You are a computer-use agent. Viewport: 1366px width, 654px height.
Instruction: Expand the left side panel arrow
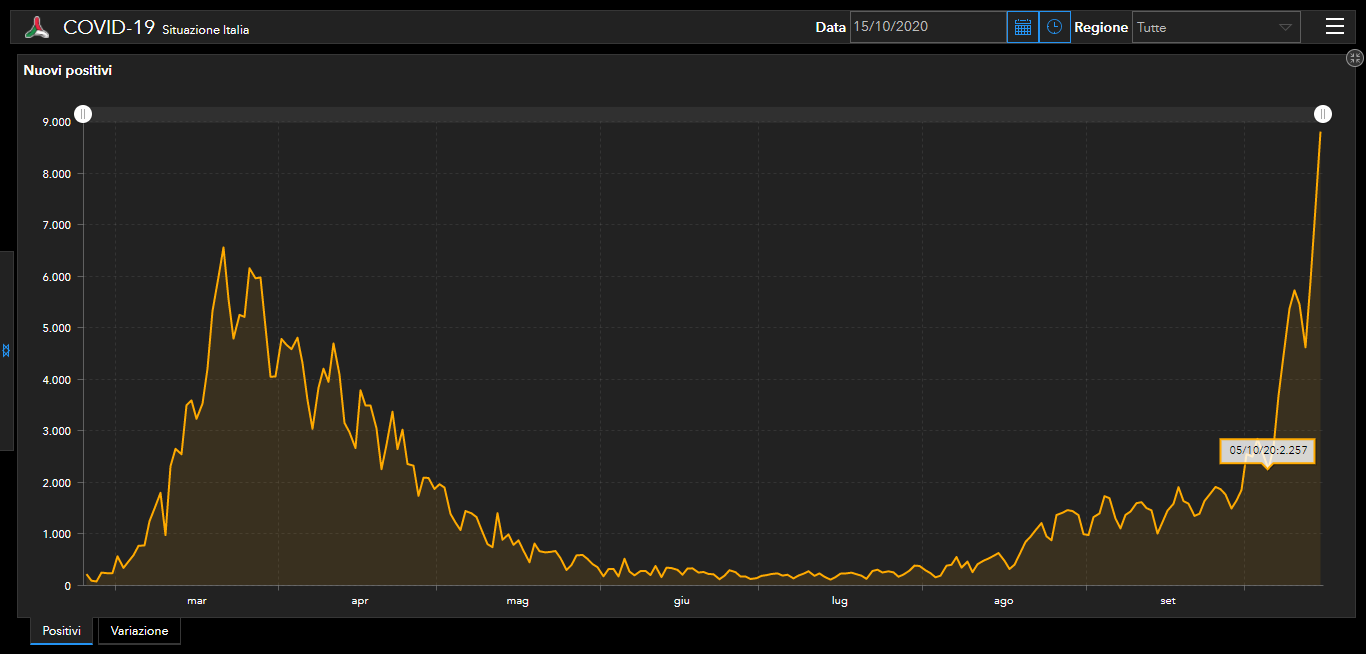tap(6, 350)
